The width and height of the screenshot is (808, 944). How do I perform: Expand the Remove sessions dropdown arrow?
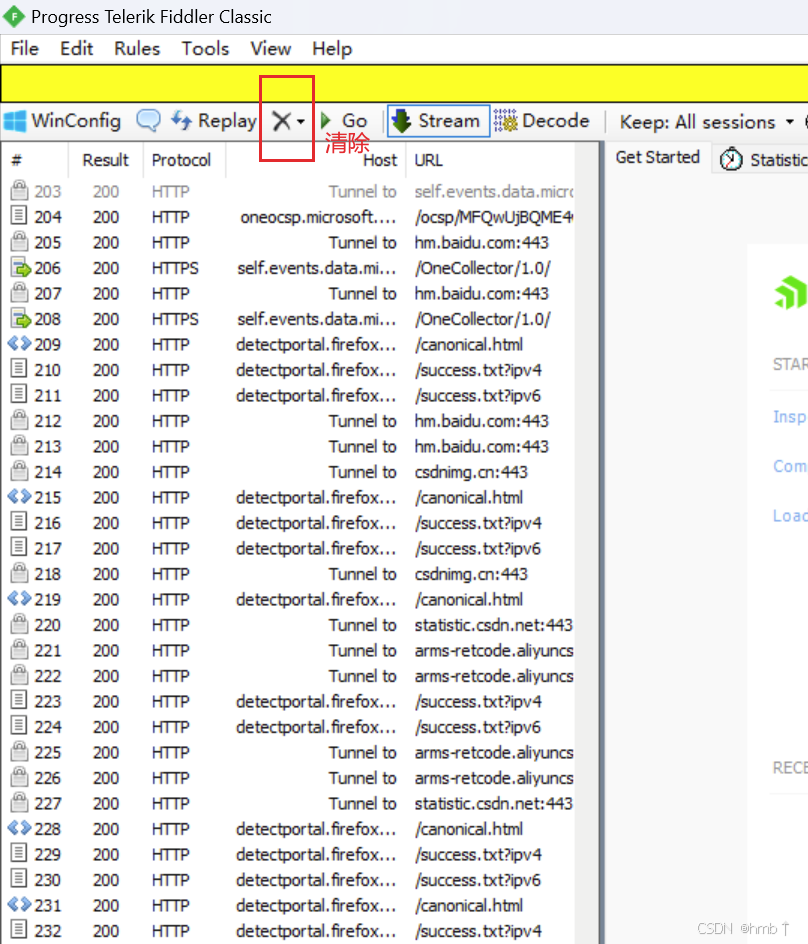300,122
